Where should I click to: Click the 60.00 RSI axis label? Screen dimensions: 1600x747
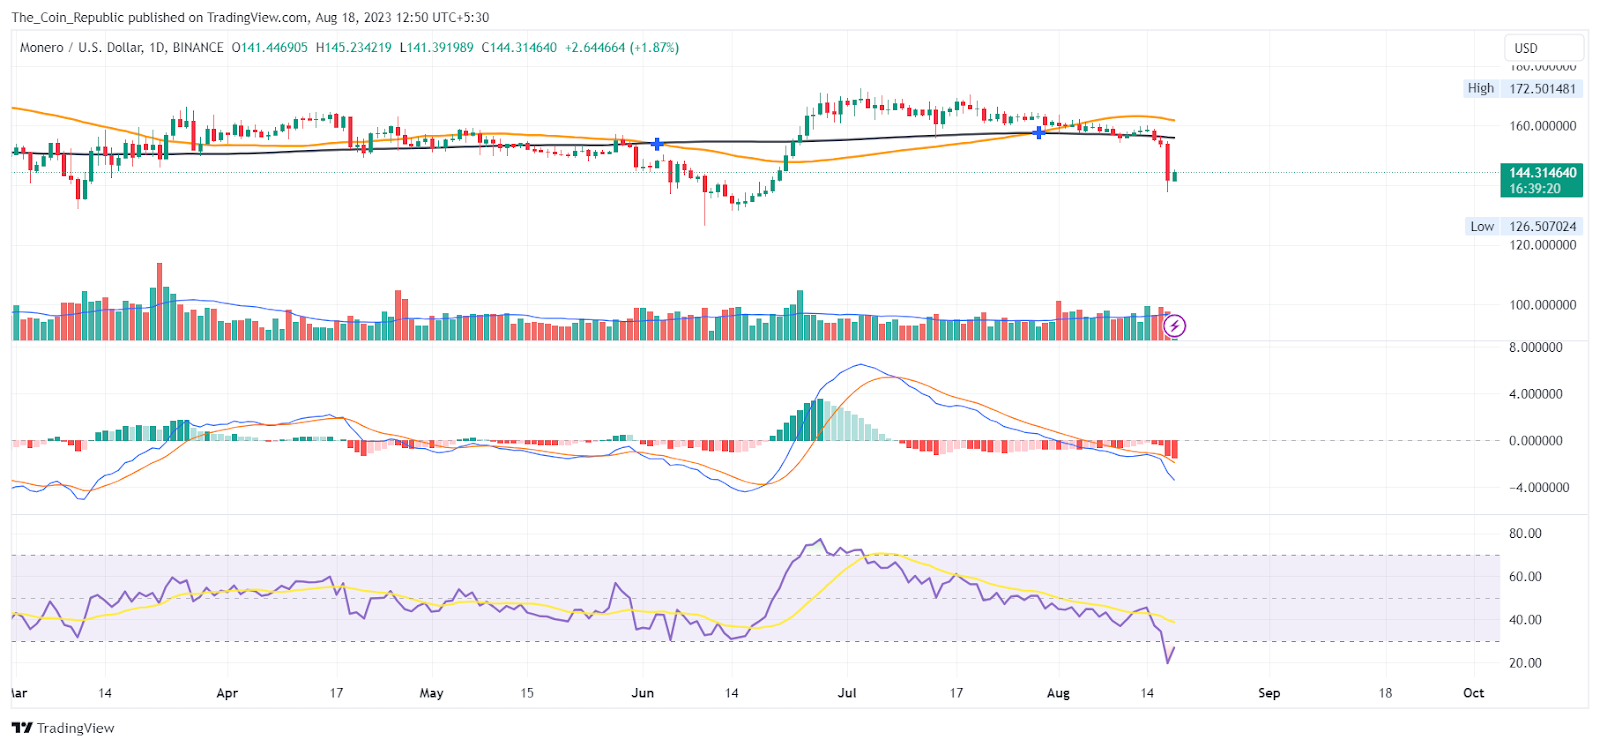(1526, 577)
